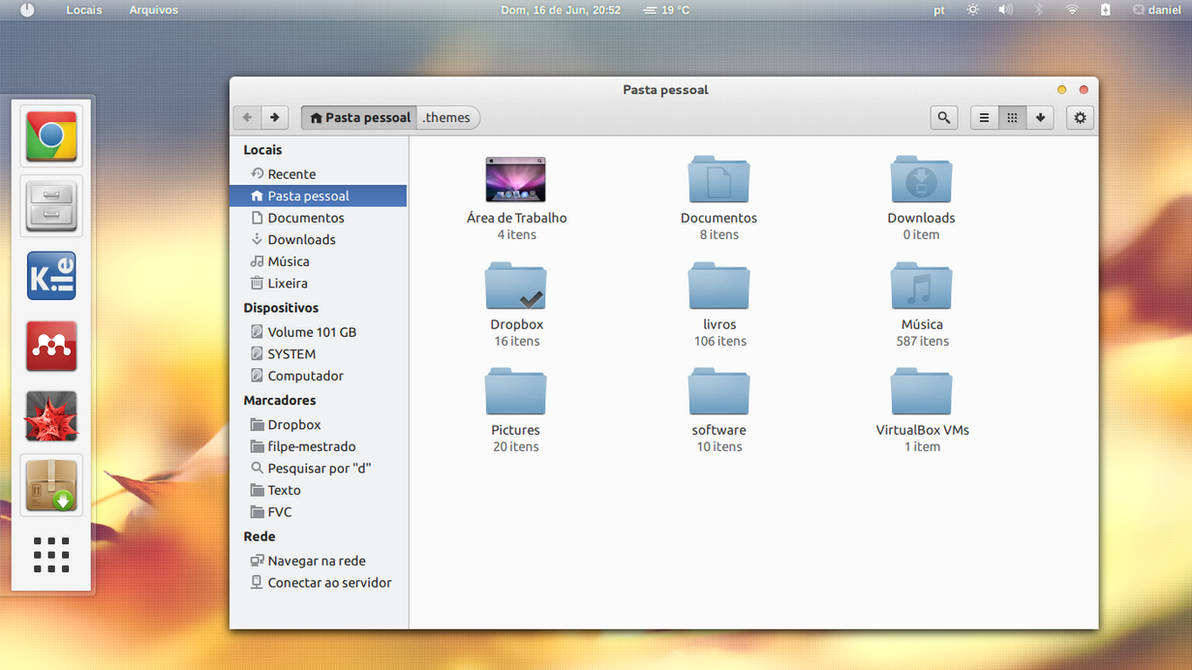Minimize the Pasta pessoal window

1061,90
